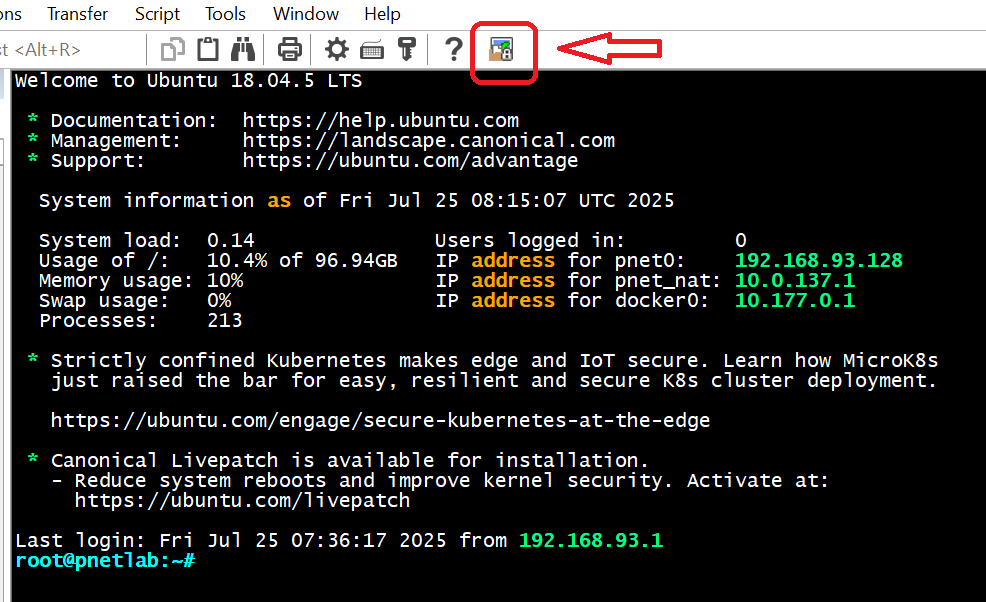
Task: Open Find using the binoculars icon
Action: pyautogui.click(x=243, y=49)
